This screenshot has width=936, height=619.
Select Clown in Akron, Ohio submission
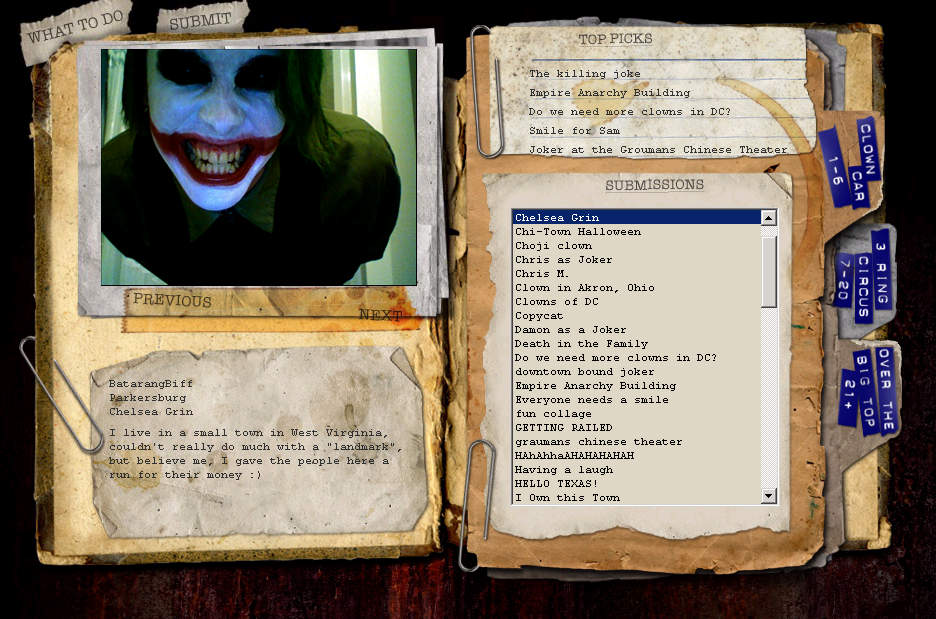click(637, 288)
